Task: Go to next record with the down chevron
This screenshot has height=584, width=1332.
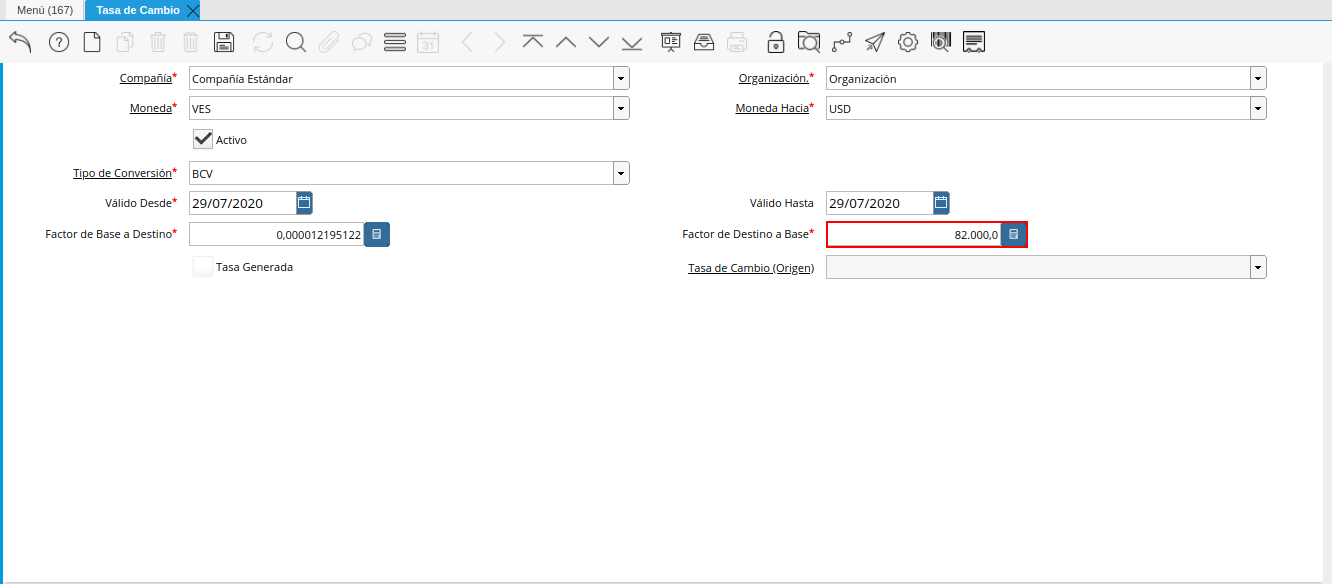Action: [x=599, y=42]
